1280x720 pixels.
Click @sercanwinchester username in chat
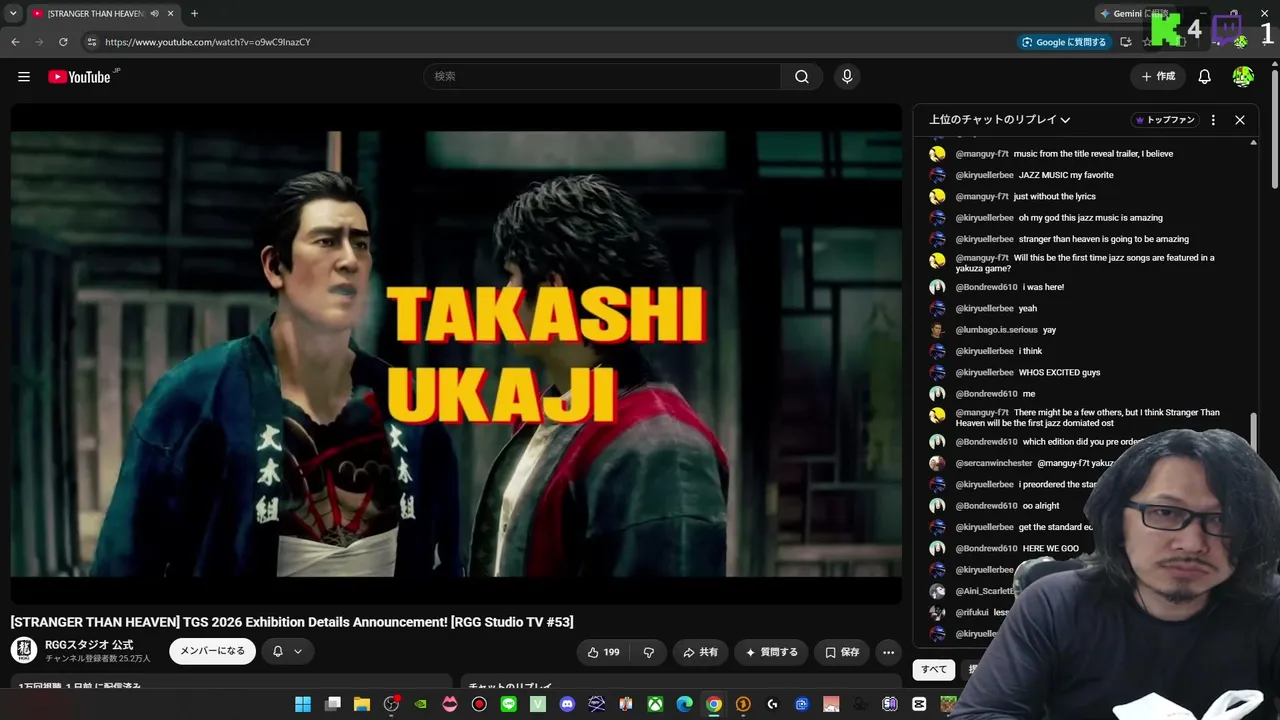point(994,464)
